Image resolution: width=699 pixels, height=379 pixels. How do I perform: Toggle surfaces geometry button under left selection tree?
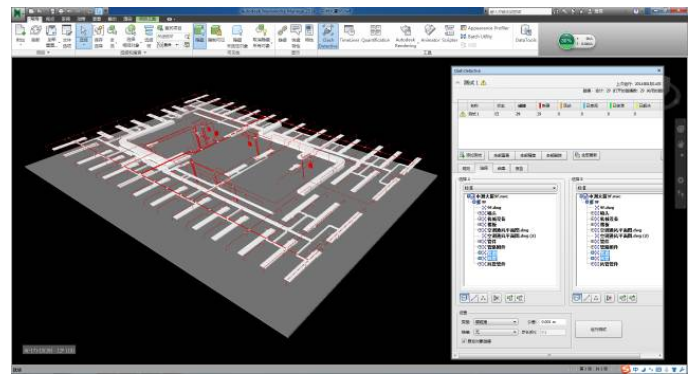(464, 298)
